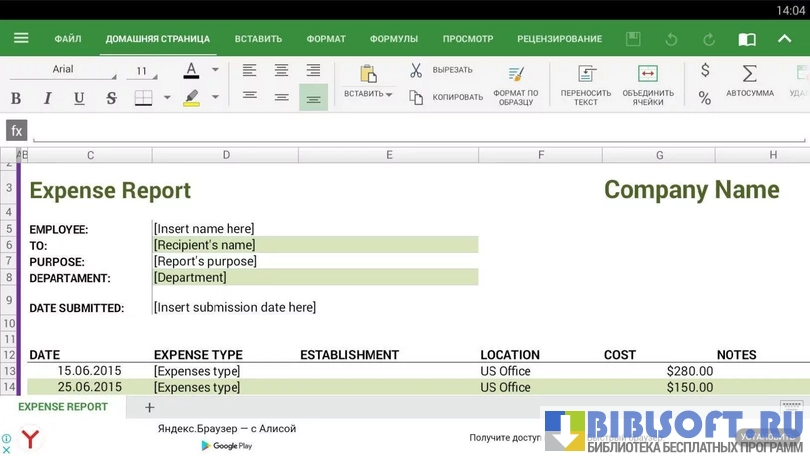Viewport: 810px width, 456px height.
Task: Open the cell borders dropdown arrow
Action: click(x=167, y=98)
